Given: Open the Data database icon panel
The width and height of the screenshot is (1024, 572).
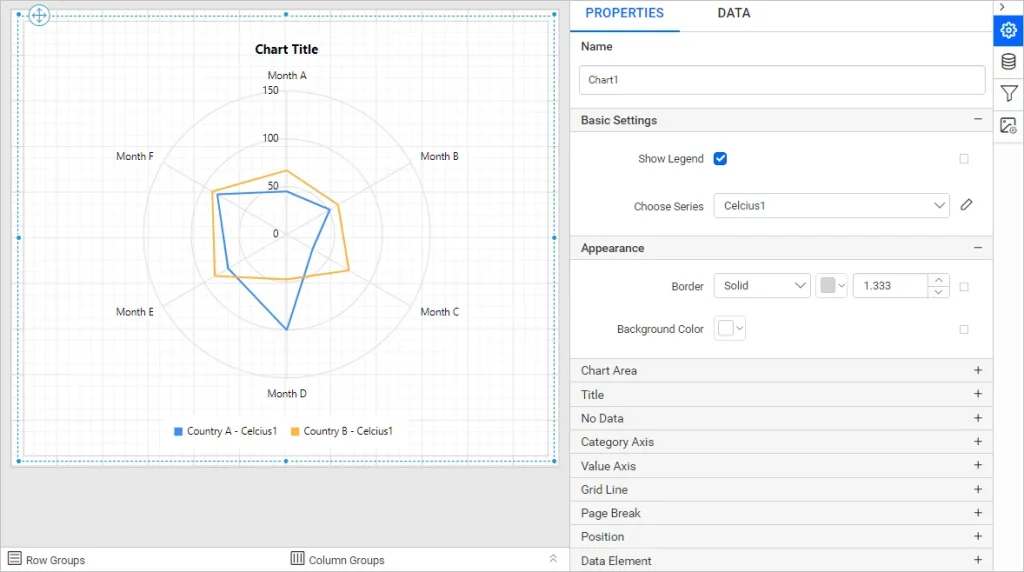Looking at the screenshot, I should [x=1008, y=62].
